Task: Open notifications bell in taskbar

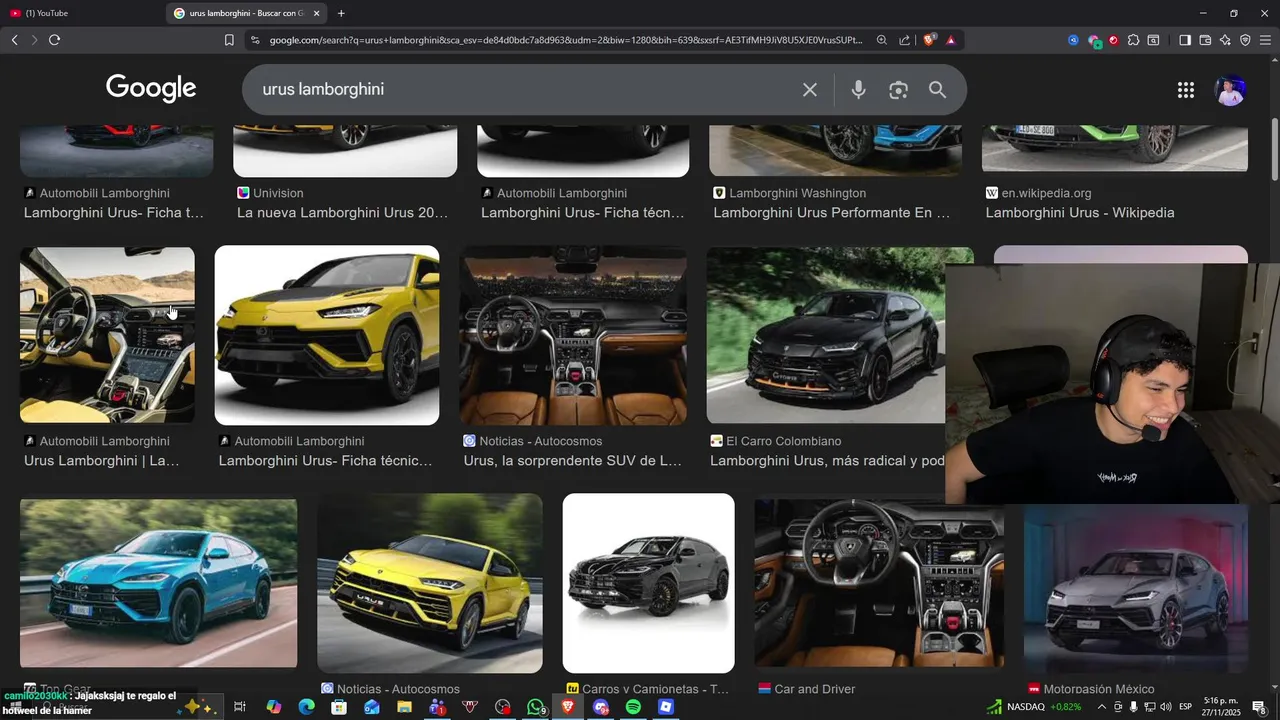Action: point(1258,707)
